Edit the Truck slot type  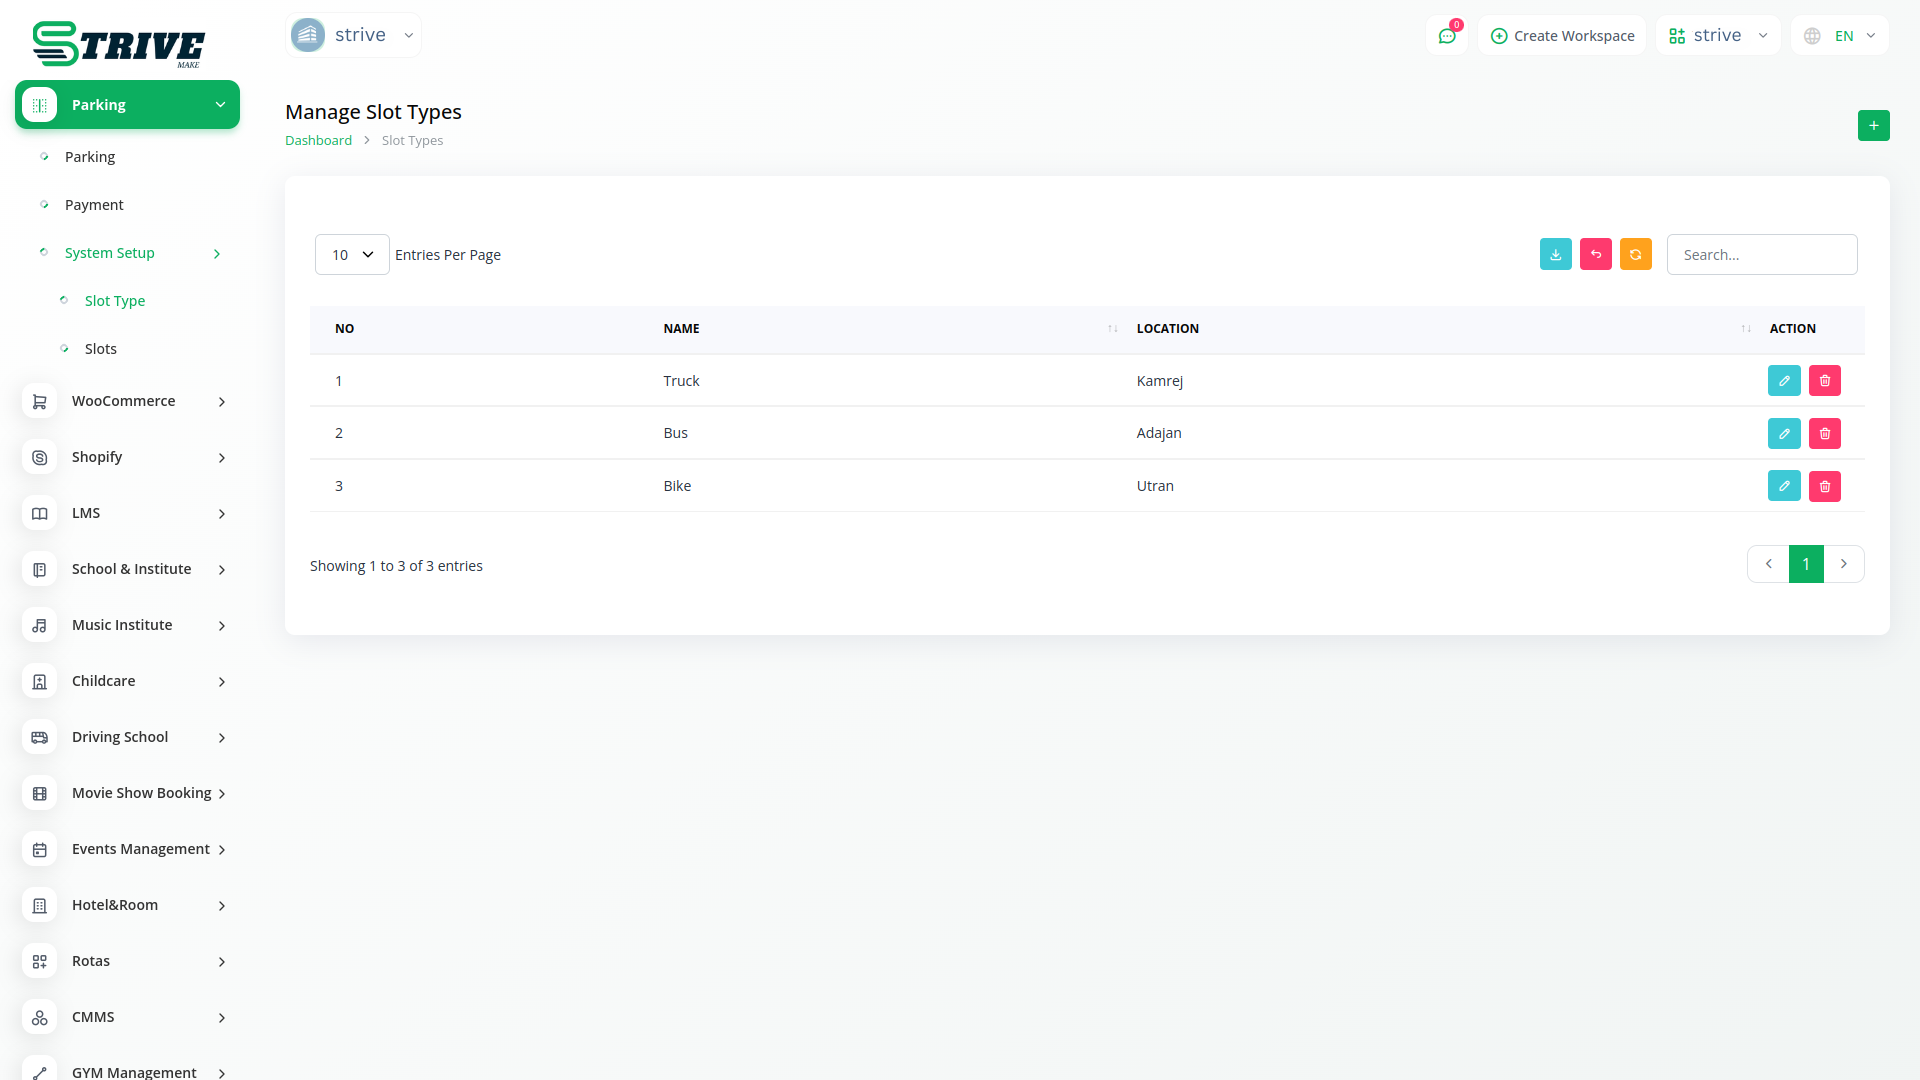[1783, 381]
